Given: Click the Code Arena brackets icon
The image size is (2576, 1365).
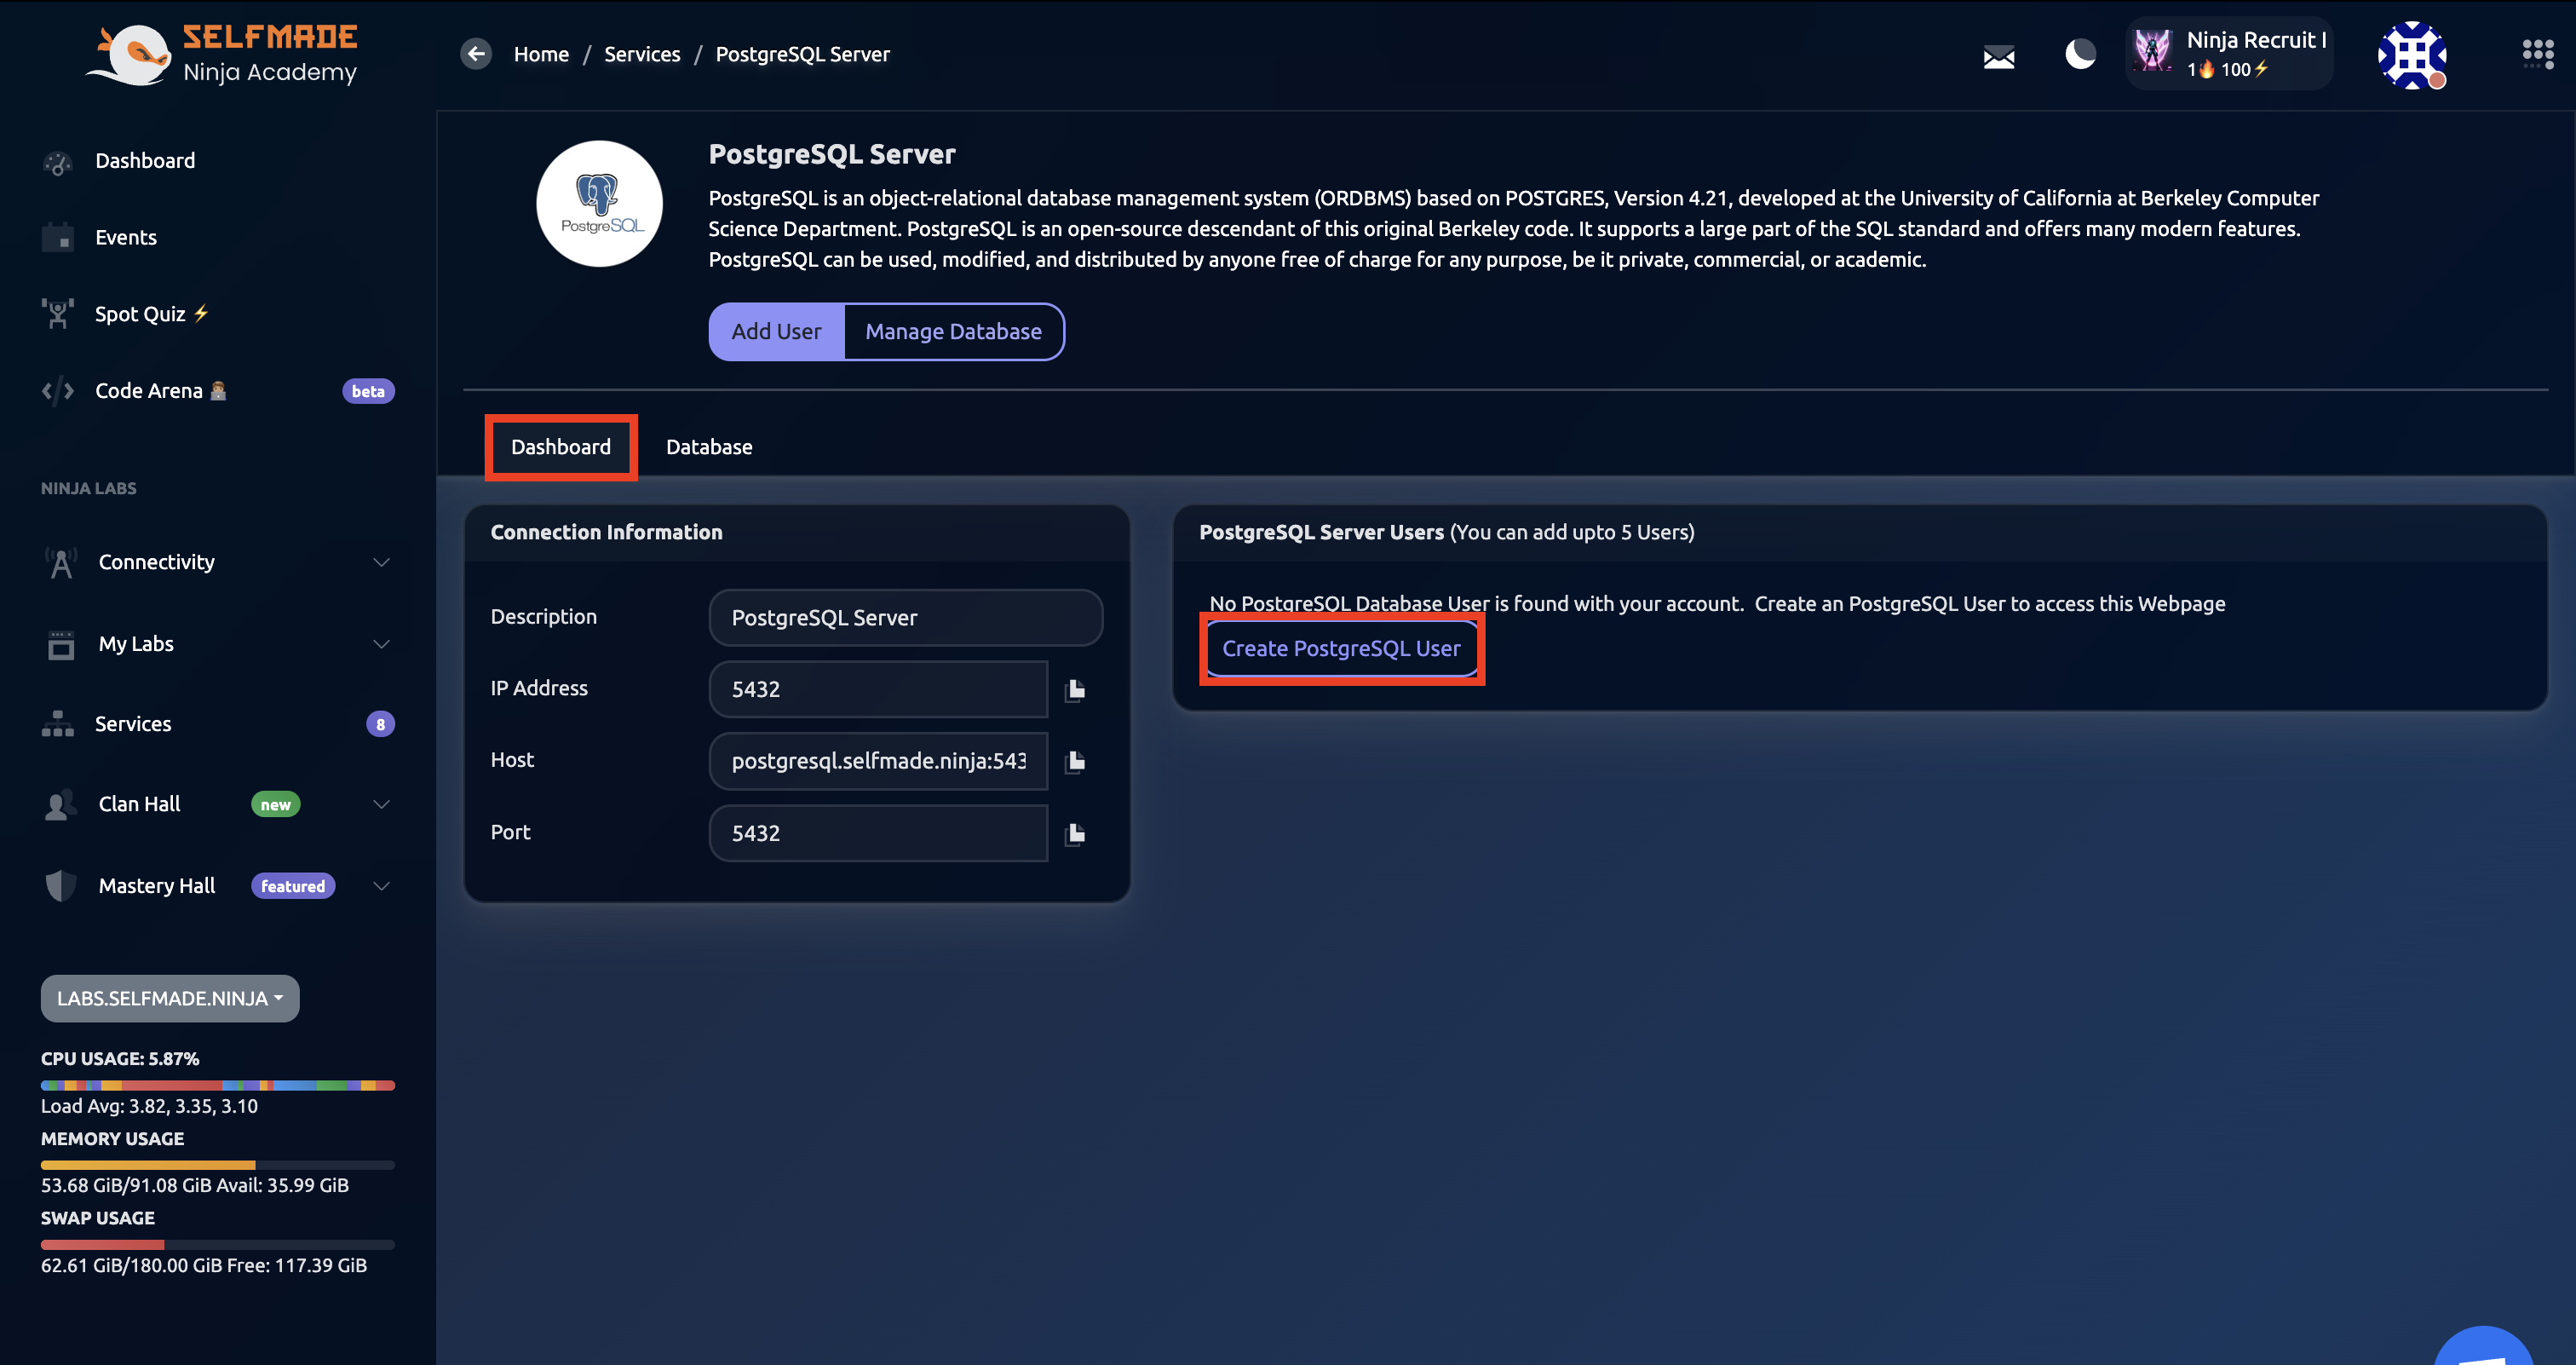Looking at the screenshot, I should tap(58, 391).
